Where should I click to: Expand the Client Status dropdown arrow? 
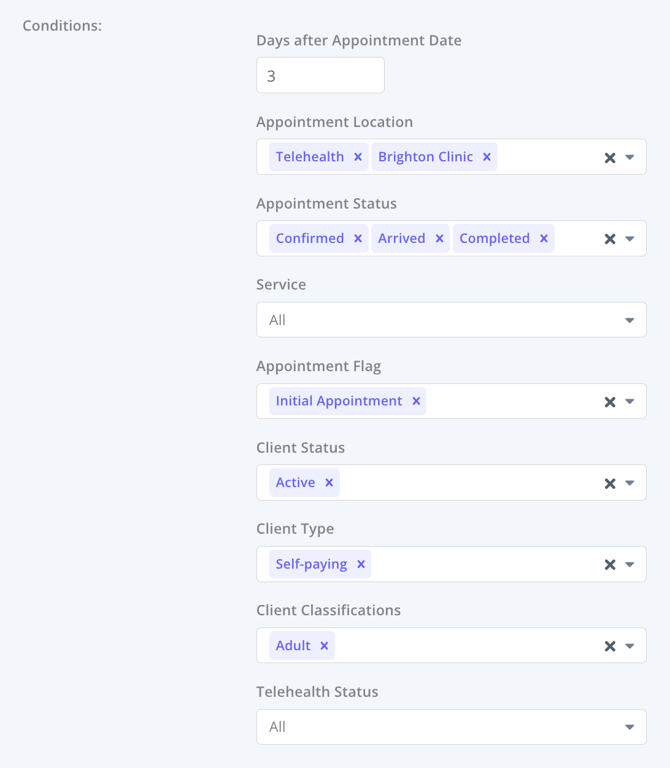630,483
